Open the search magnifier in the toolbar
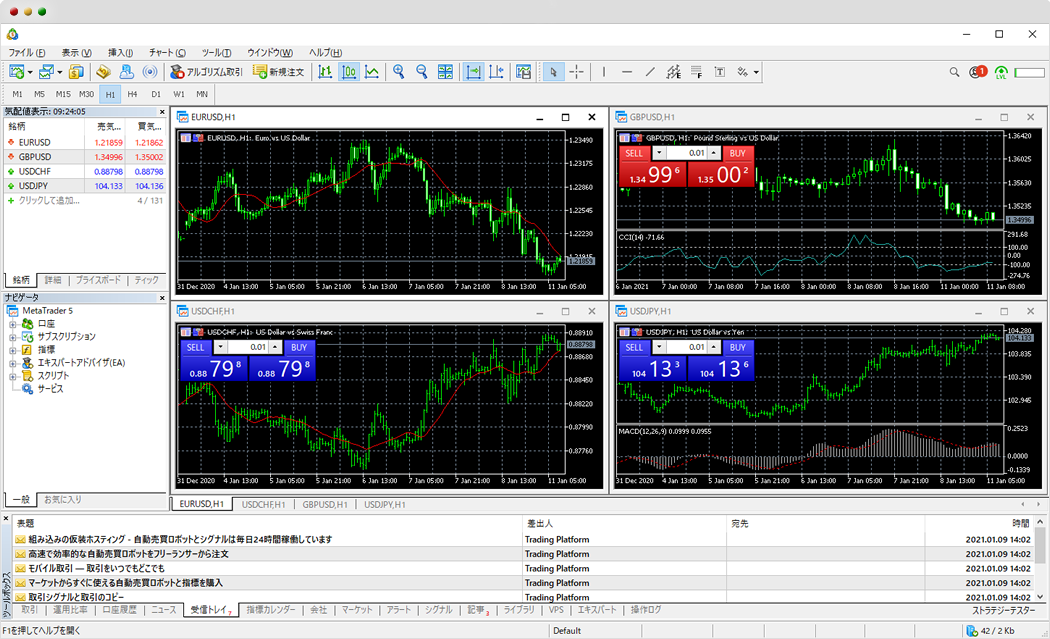Image resolution: width=1050 pixels, height=639 pixels. pos(954,72)
